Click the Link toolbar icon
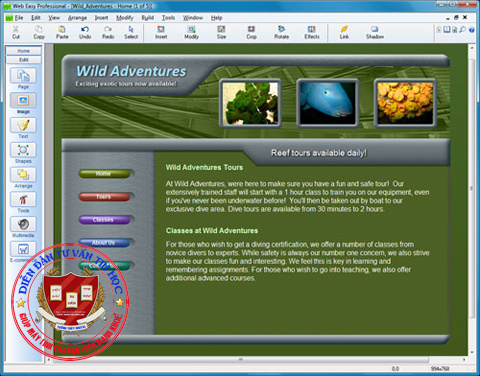 (x=344, y=32)
